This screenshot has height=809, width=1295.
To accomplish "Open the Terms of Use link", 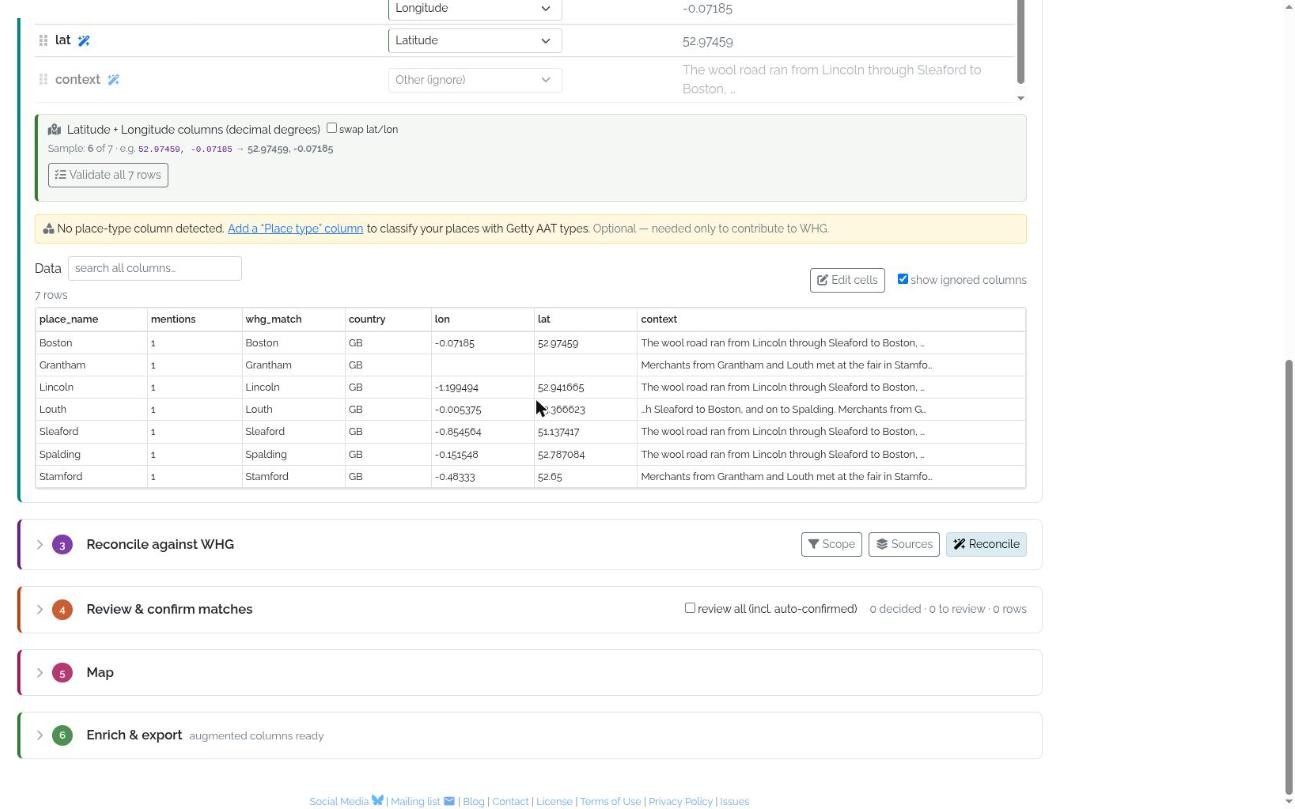I will [x=610, y=802].
